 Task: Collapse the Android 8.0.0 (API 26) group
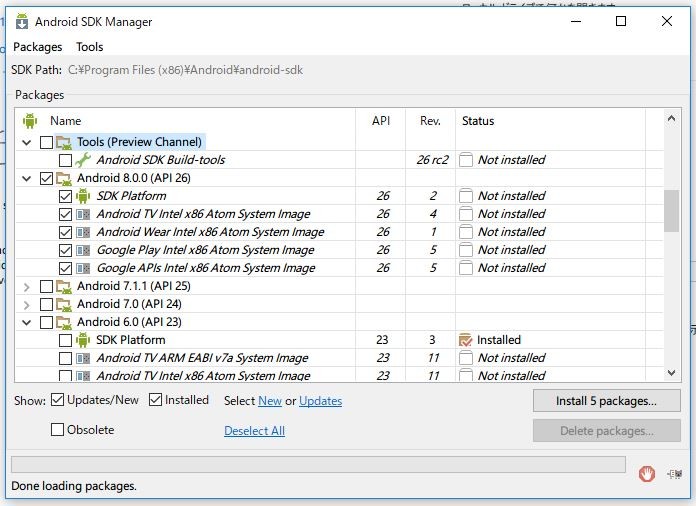pos(27,178)
